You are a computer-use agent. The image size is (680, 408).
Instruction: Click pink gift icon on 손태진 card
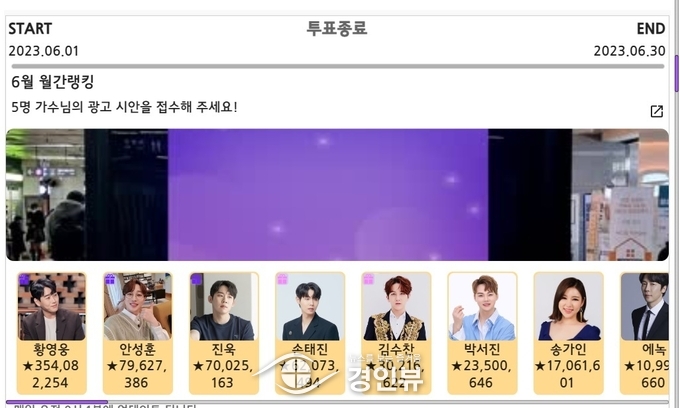(282, 279)
